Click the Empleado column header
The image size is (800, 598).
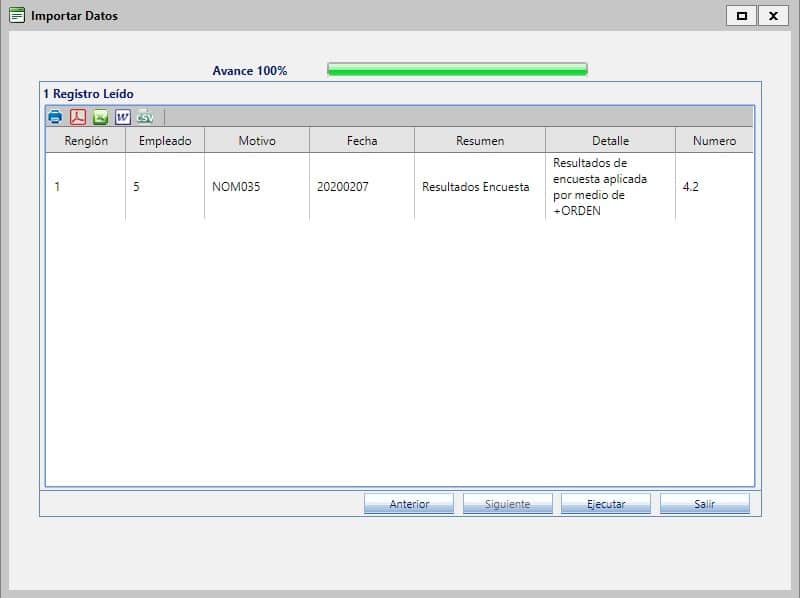[165, 141]
